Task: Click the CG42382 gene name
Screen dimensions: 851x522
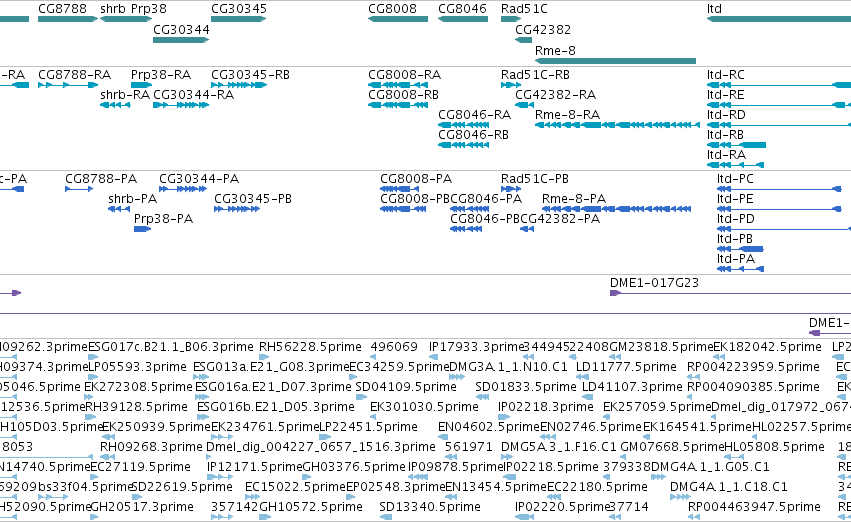Action: tap(543, 30)
